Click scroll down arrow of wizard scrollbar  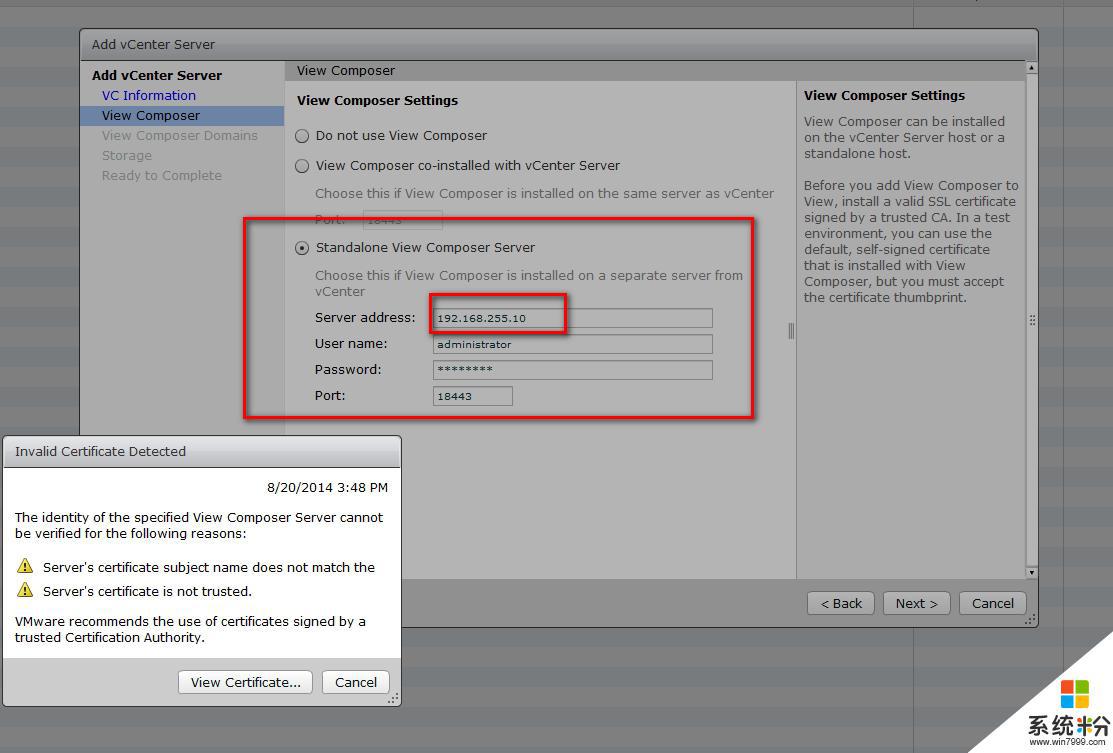pos(1031,572)
